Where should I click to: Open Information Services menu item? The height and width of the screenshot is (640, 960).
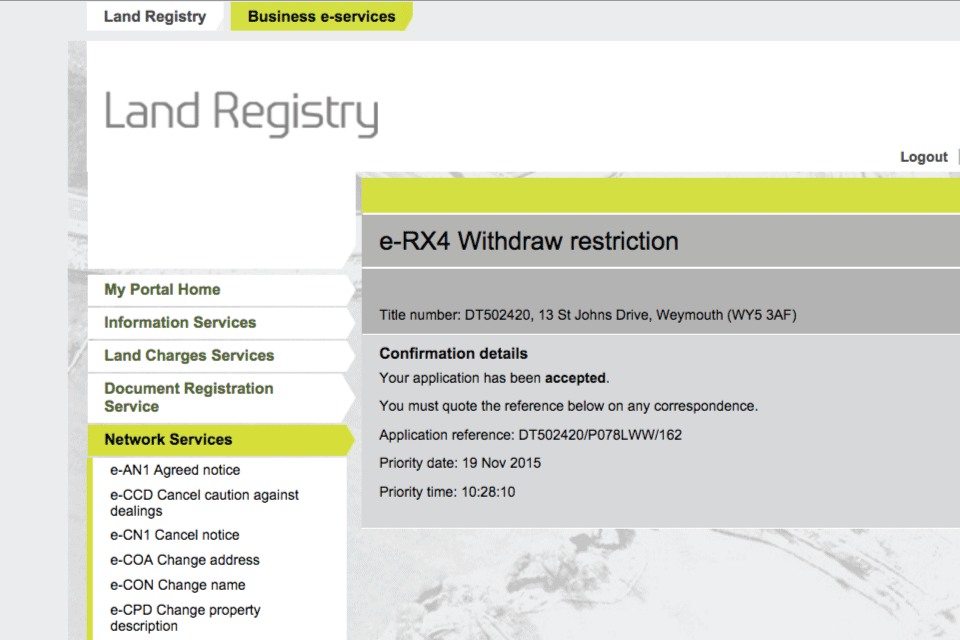point(180,323)
